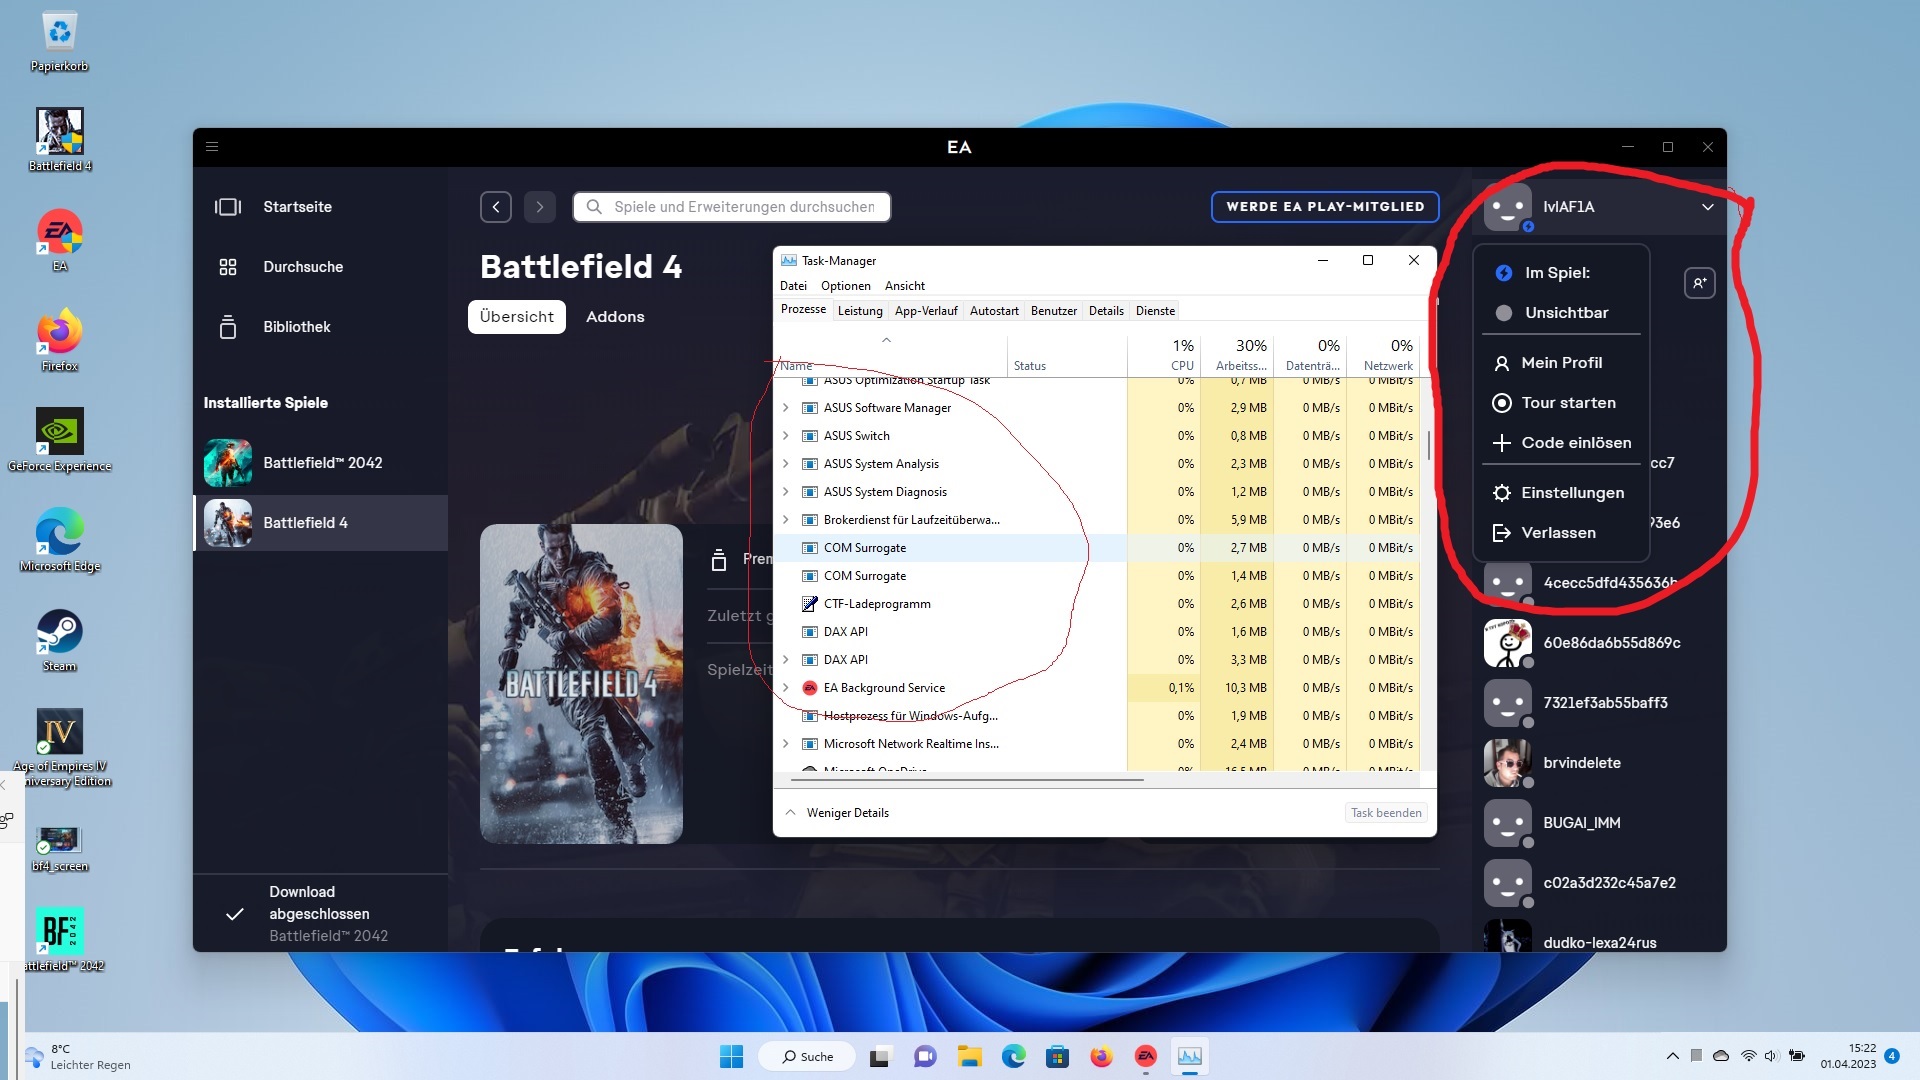The height and width of the screenshot is (1080, 1920).
Task: Open Einstellungen from account menu
Action: coord(1560,493)
